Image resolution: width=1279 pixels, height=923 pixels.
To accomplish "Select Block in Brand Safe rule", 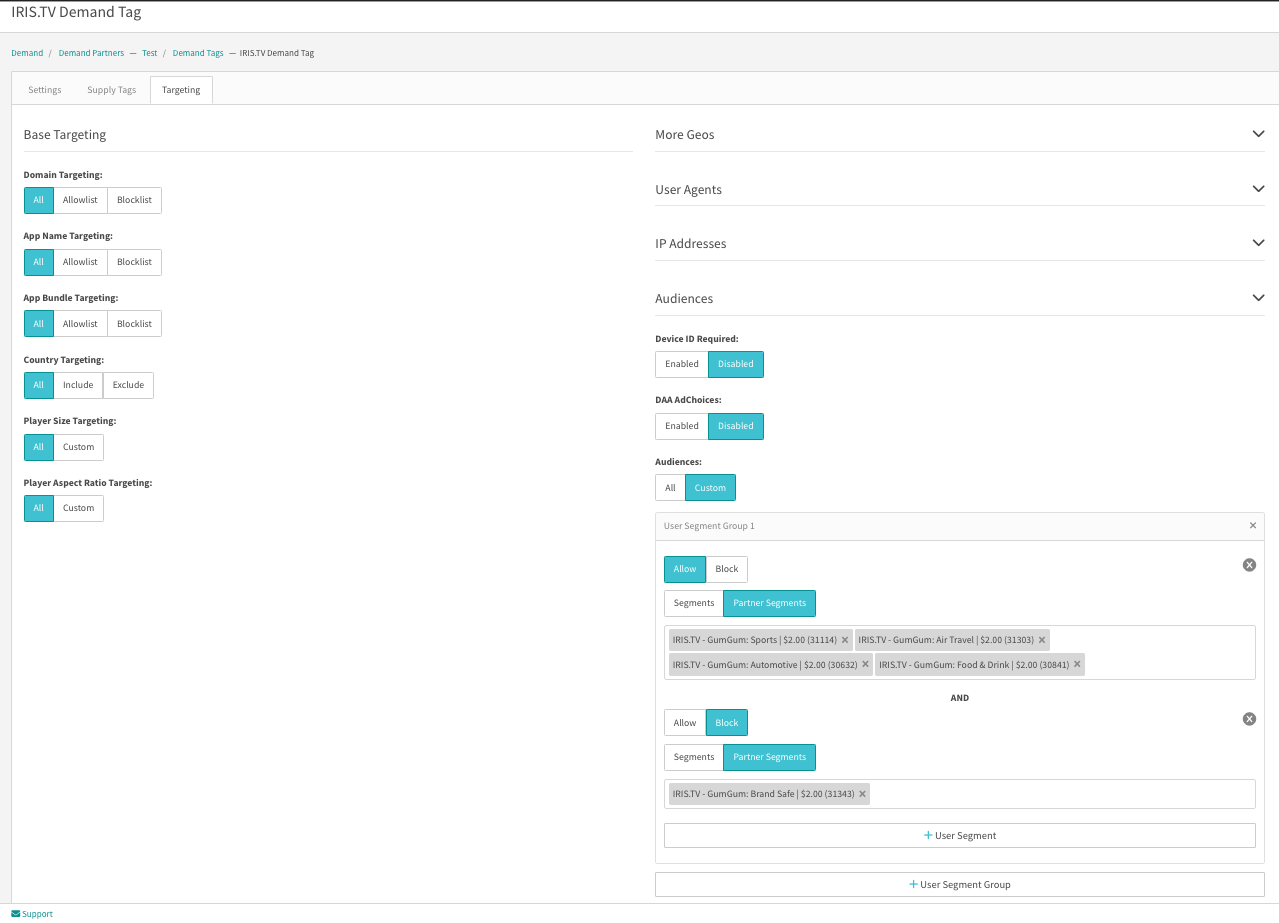I will tap(727, 723).
